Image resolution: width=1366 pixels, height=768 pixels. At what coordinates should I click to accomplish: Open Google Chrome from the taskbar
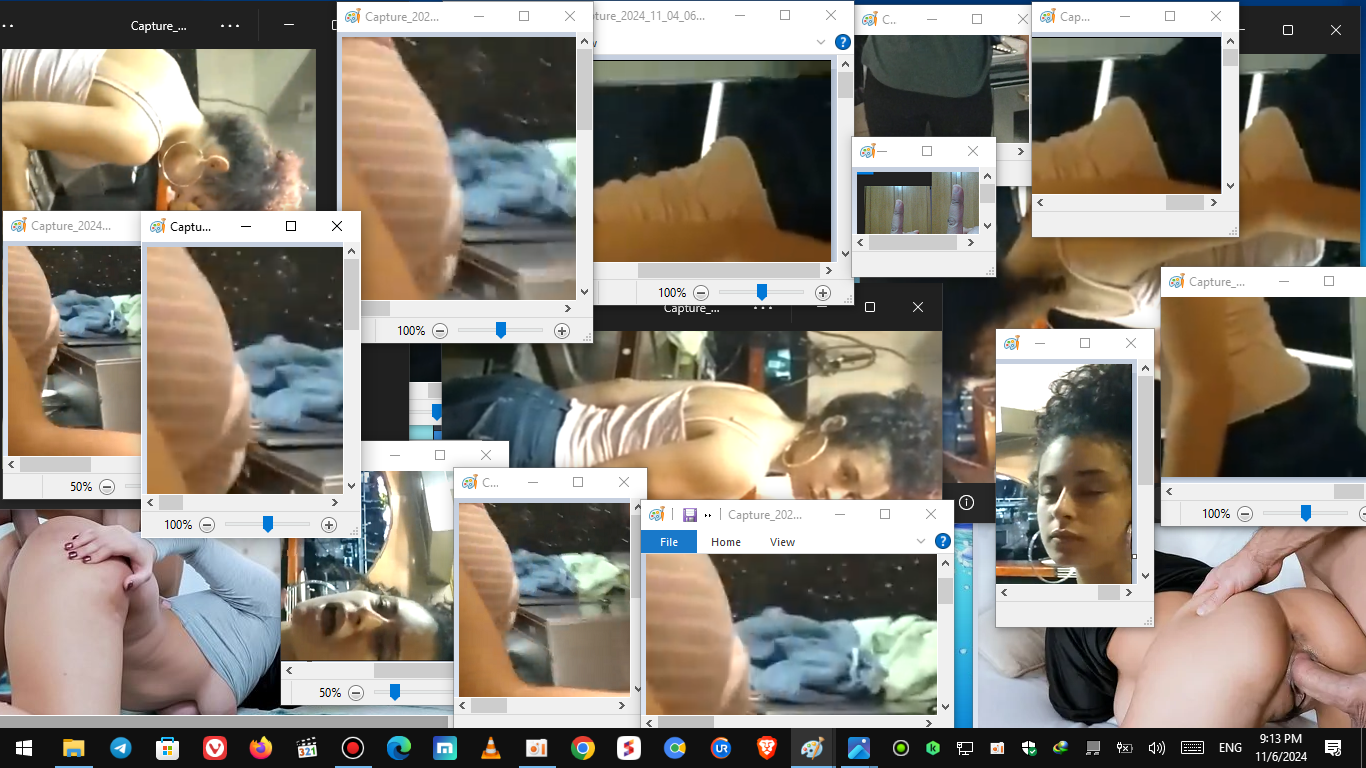[x=583, y=748]
